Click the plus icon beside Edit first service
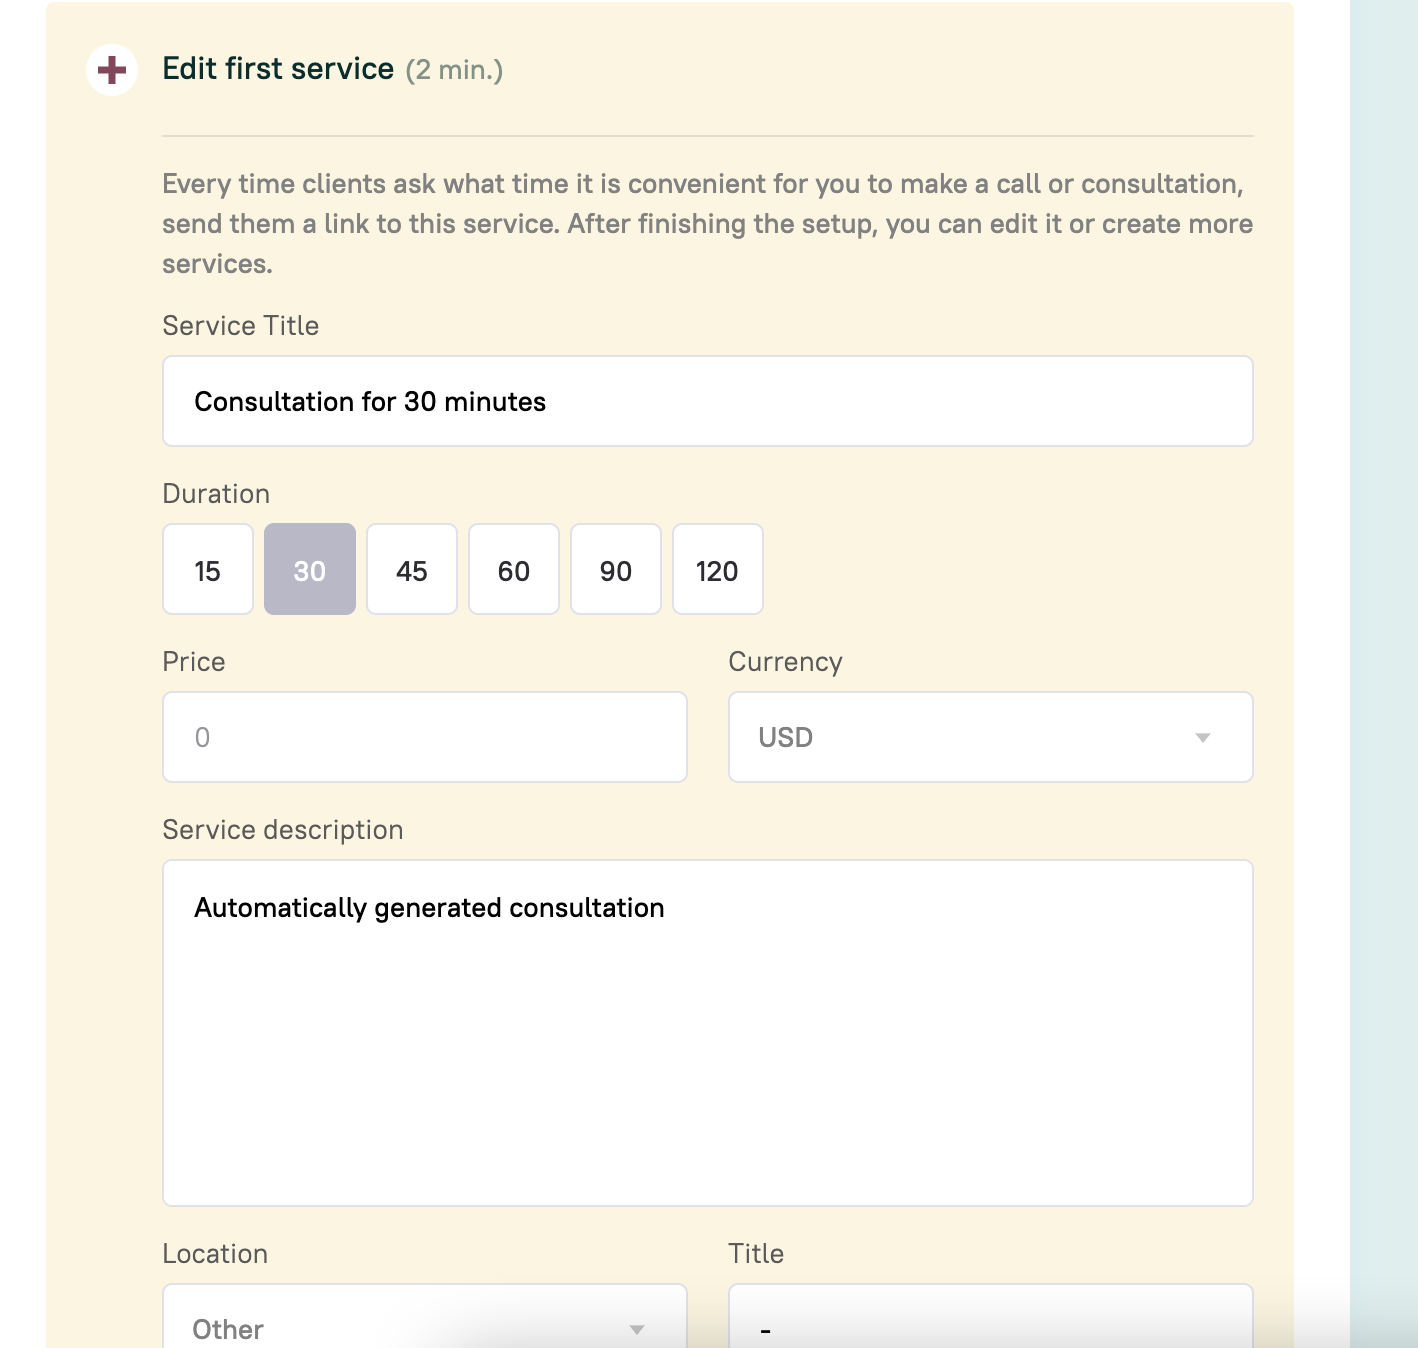This screenshot has width=1418, height=1348. (x=112, y=70)
